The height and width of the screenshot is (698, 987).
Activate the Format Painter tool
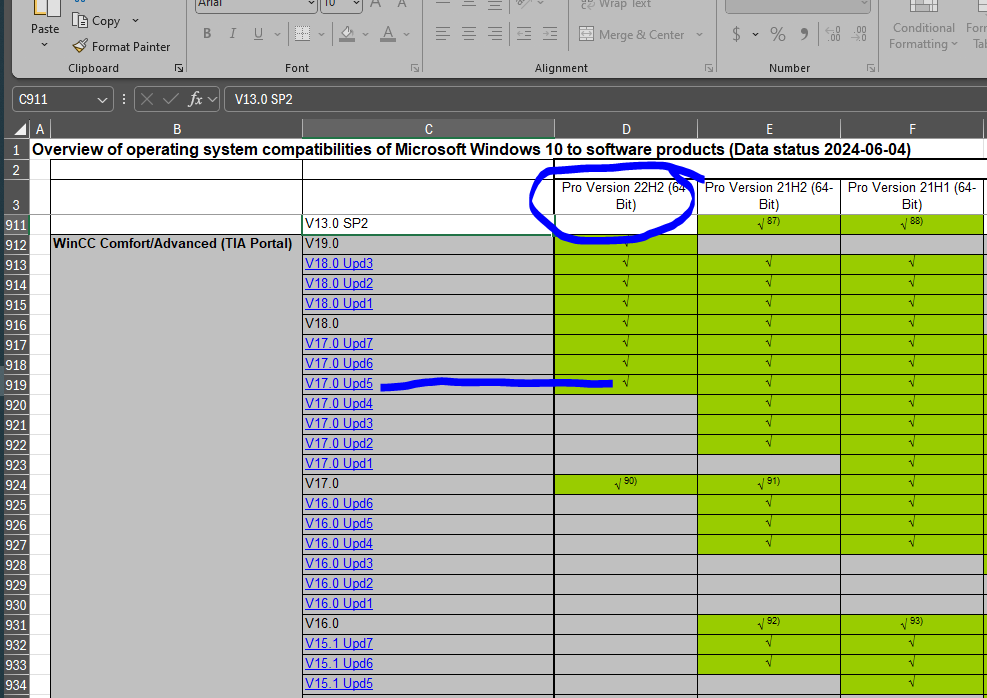pos(121,47)
